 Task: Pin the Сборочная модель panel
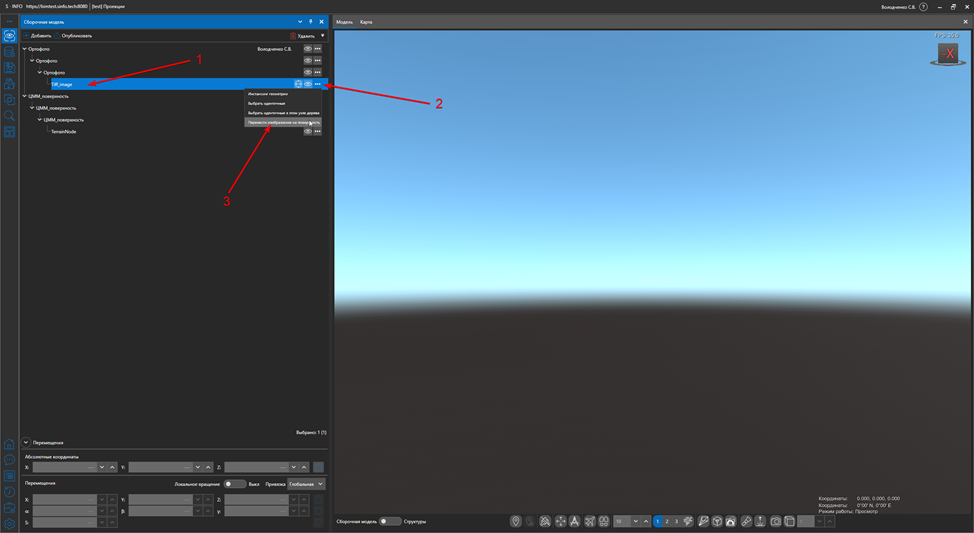click(311, 22)
